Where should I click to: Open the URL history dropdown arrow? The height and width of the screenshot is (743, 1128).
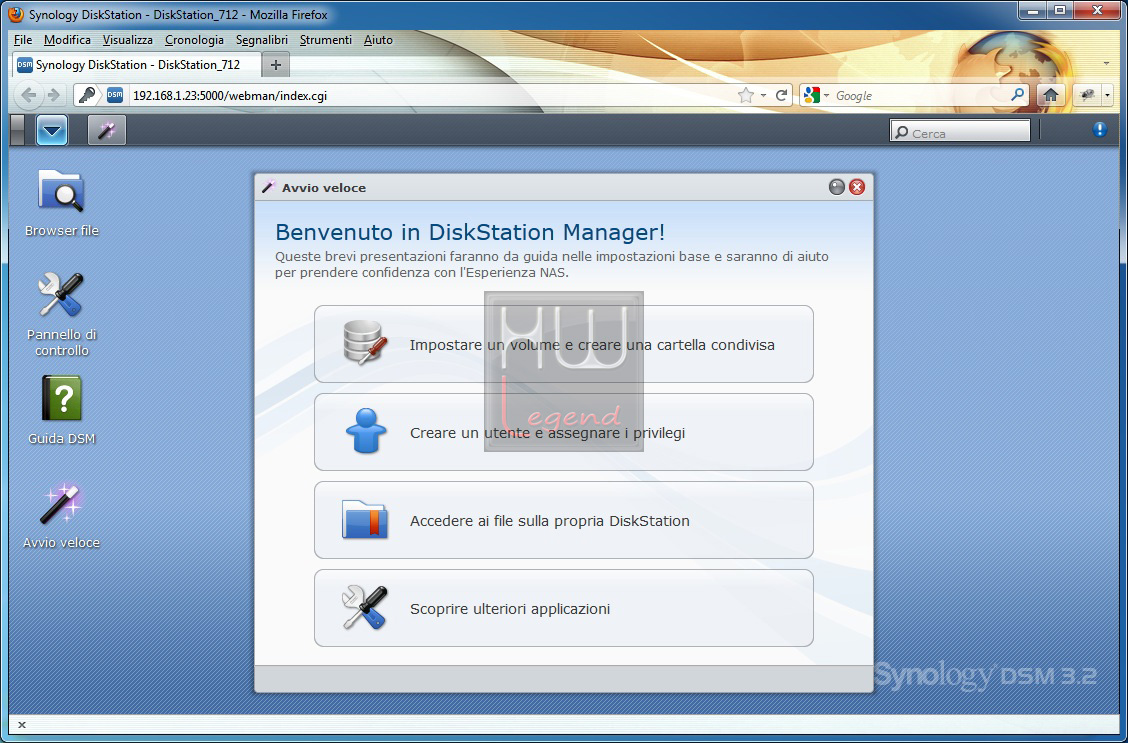(763, 96)
